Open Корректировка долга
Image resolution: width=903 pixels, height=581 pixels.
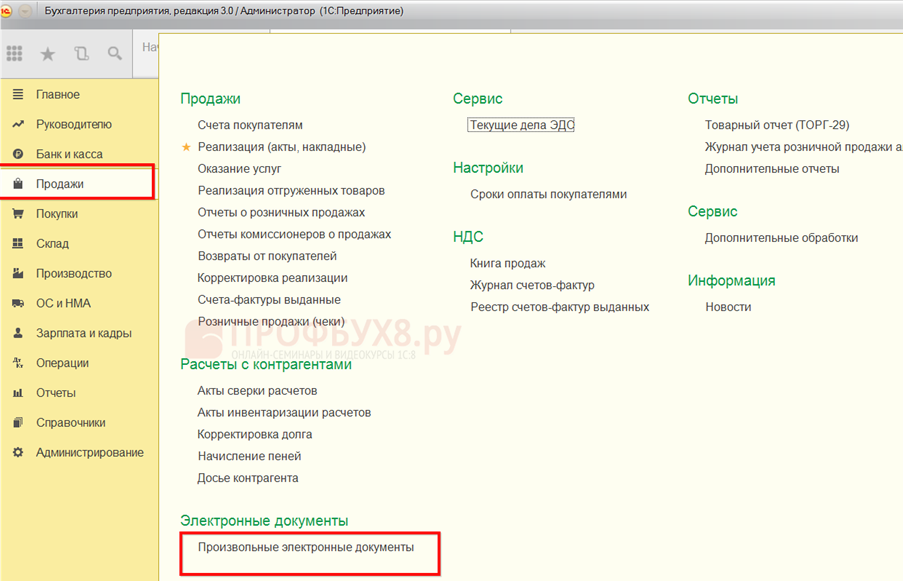click(x=255, y=434)
